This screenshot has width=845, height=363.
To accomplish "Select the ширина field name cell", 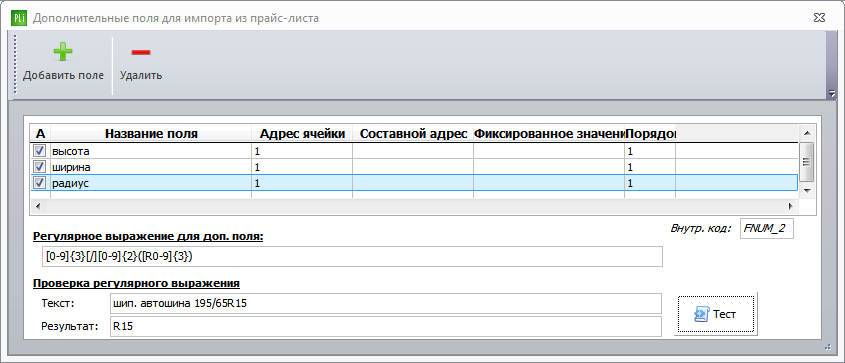I will click(x=151, y=167).
